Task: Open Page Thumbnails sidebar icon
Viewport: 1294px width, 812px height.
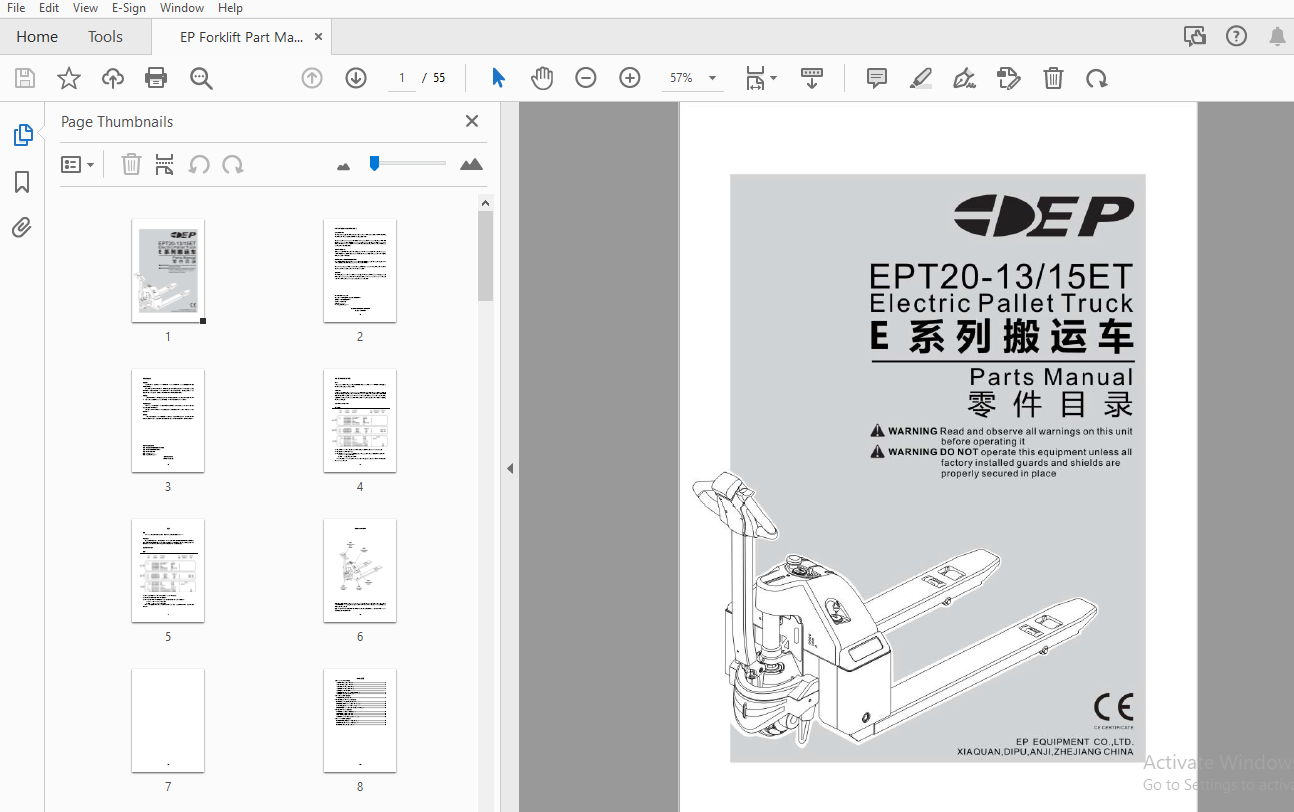Action: tap(22, 135)
